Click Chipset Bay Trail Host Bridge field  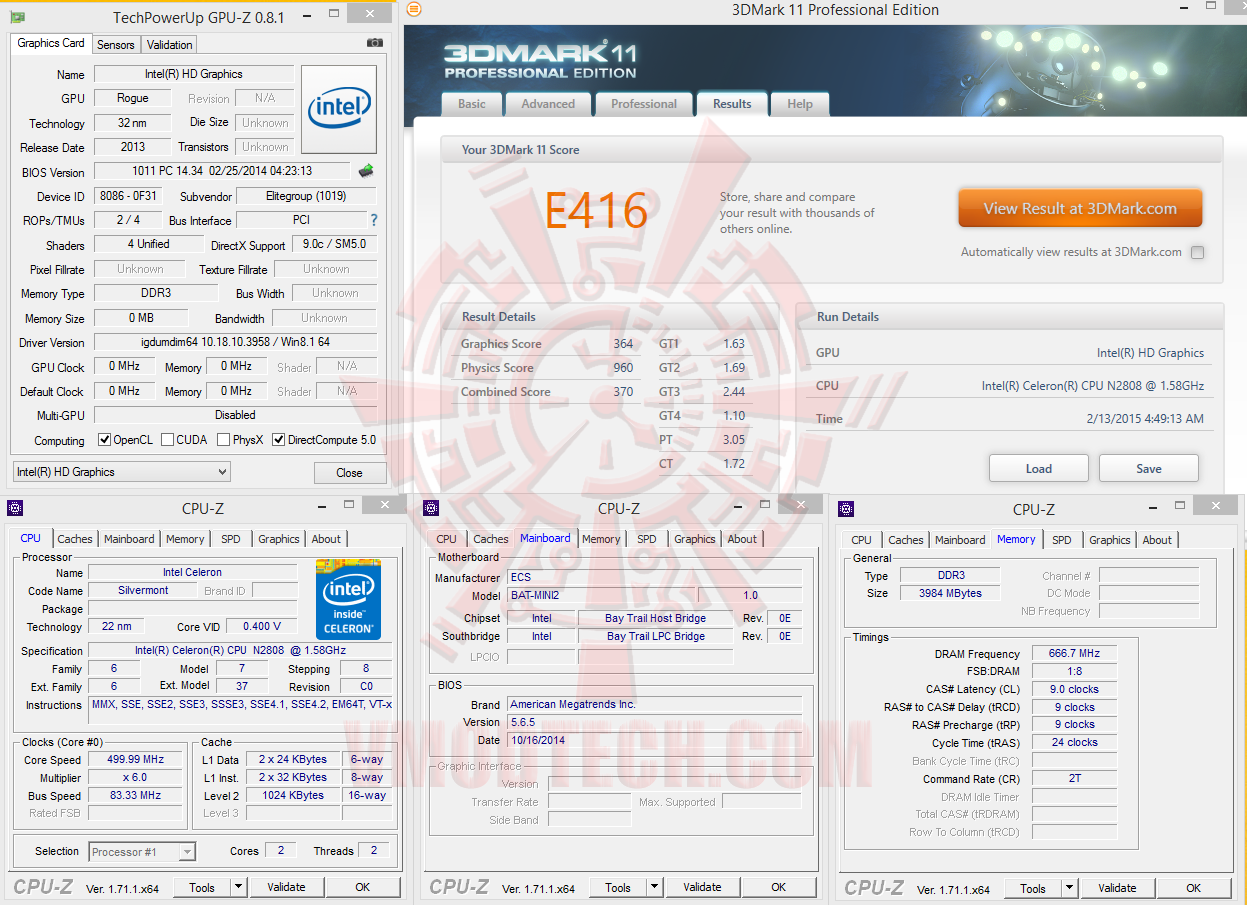(655, 619)
